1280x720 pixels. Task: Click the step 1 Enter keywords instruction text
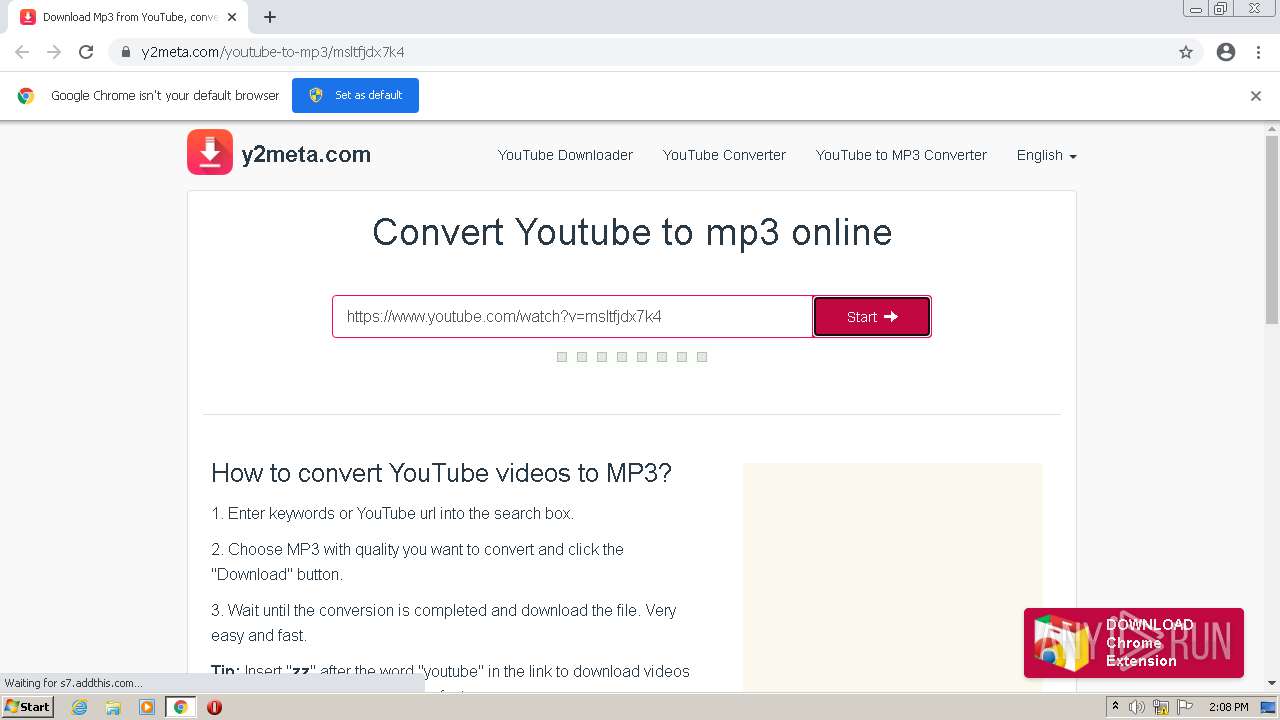392,513
